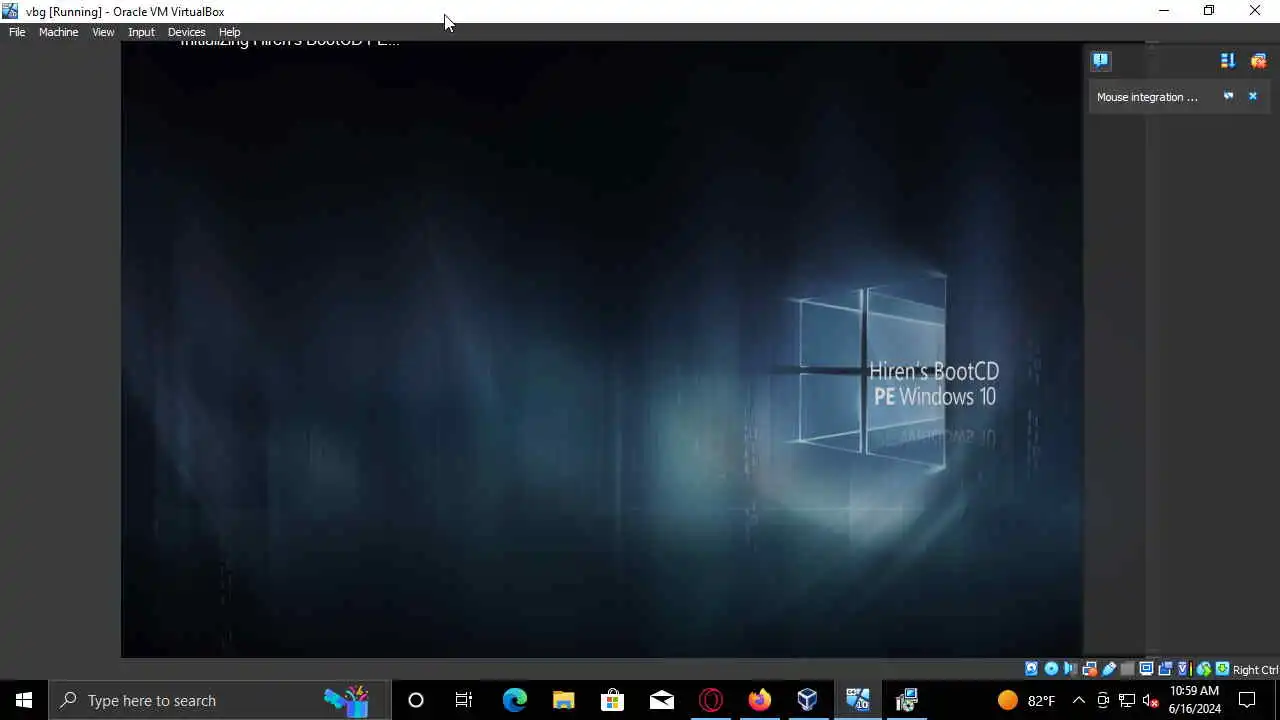
Task: Click the Mouse integration suppress icon
Action: (x=1228, y=96)
